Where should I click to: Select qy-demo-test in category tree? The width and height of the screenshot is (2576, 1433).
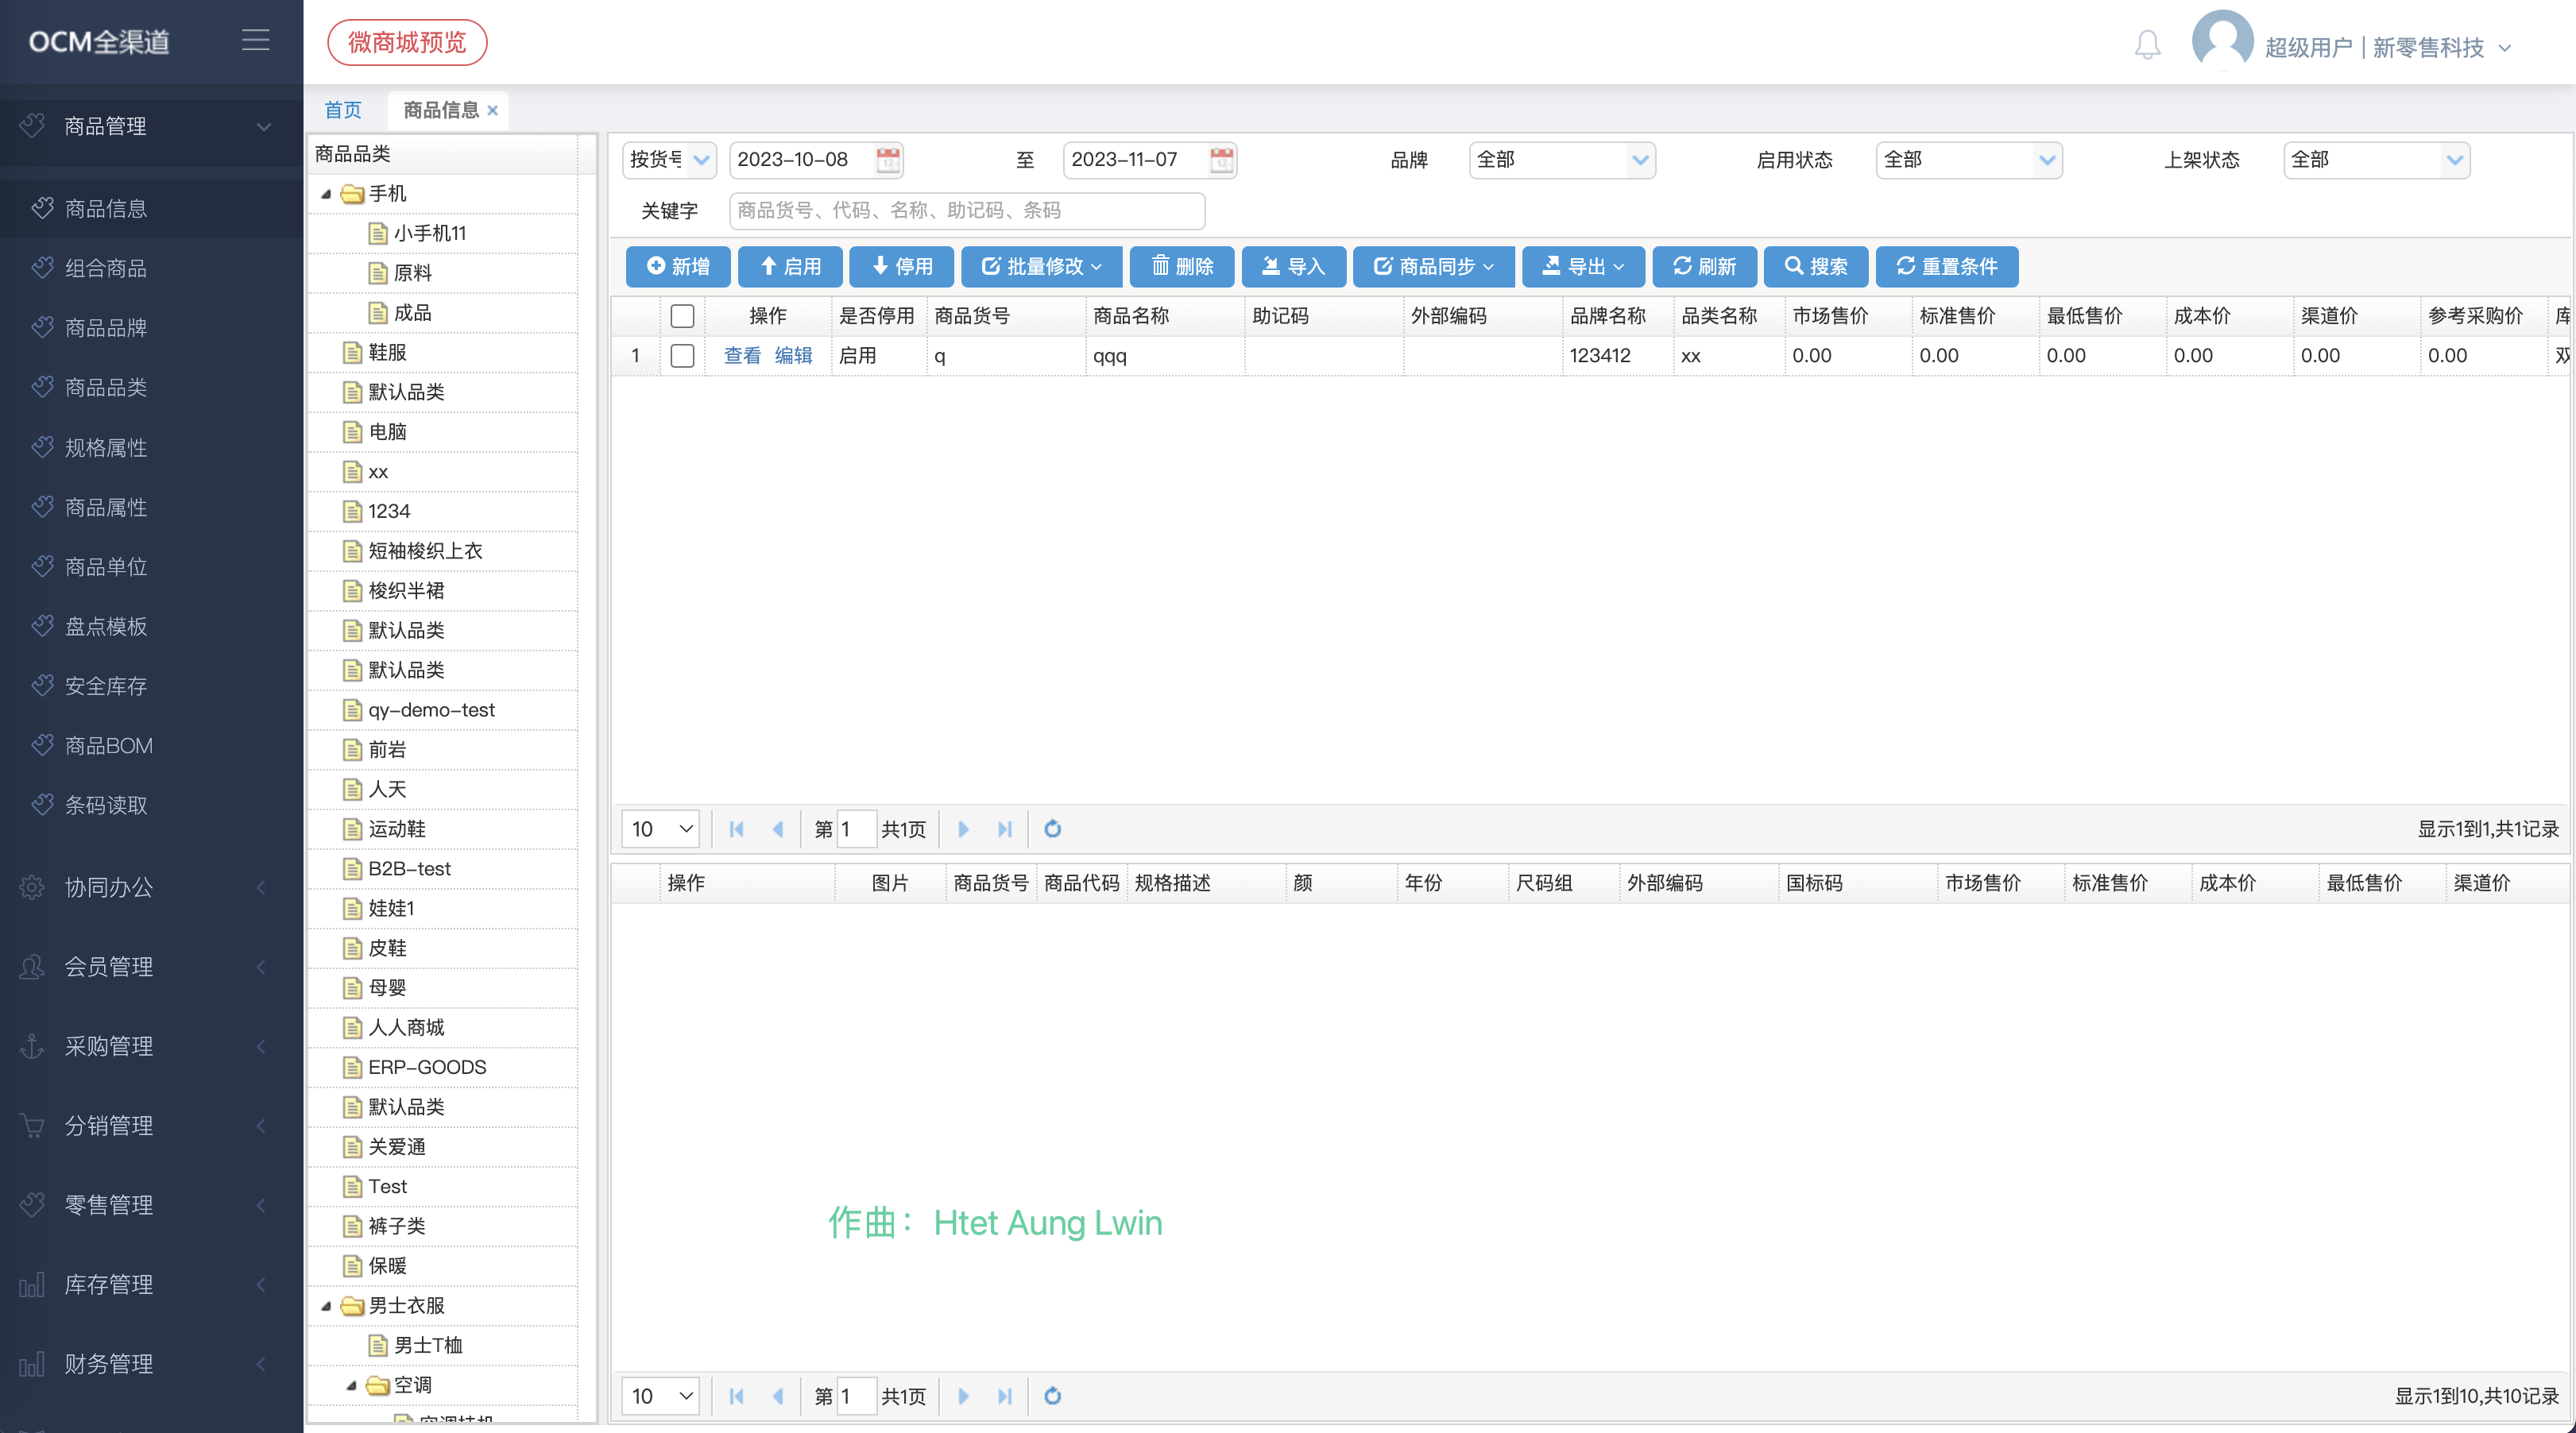431,710
